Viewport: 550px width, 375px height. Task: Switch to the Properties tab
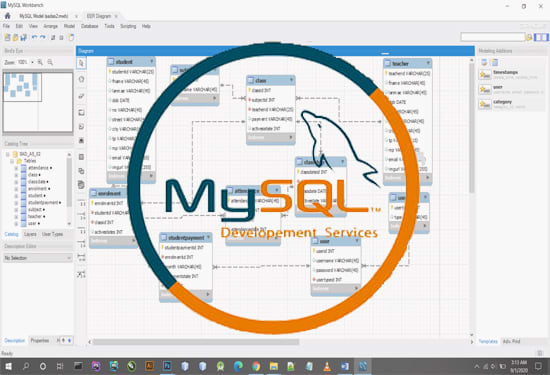click(40, 340)
